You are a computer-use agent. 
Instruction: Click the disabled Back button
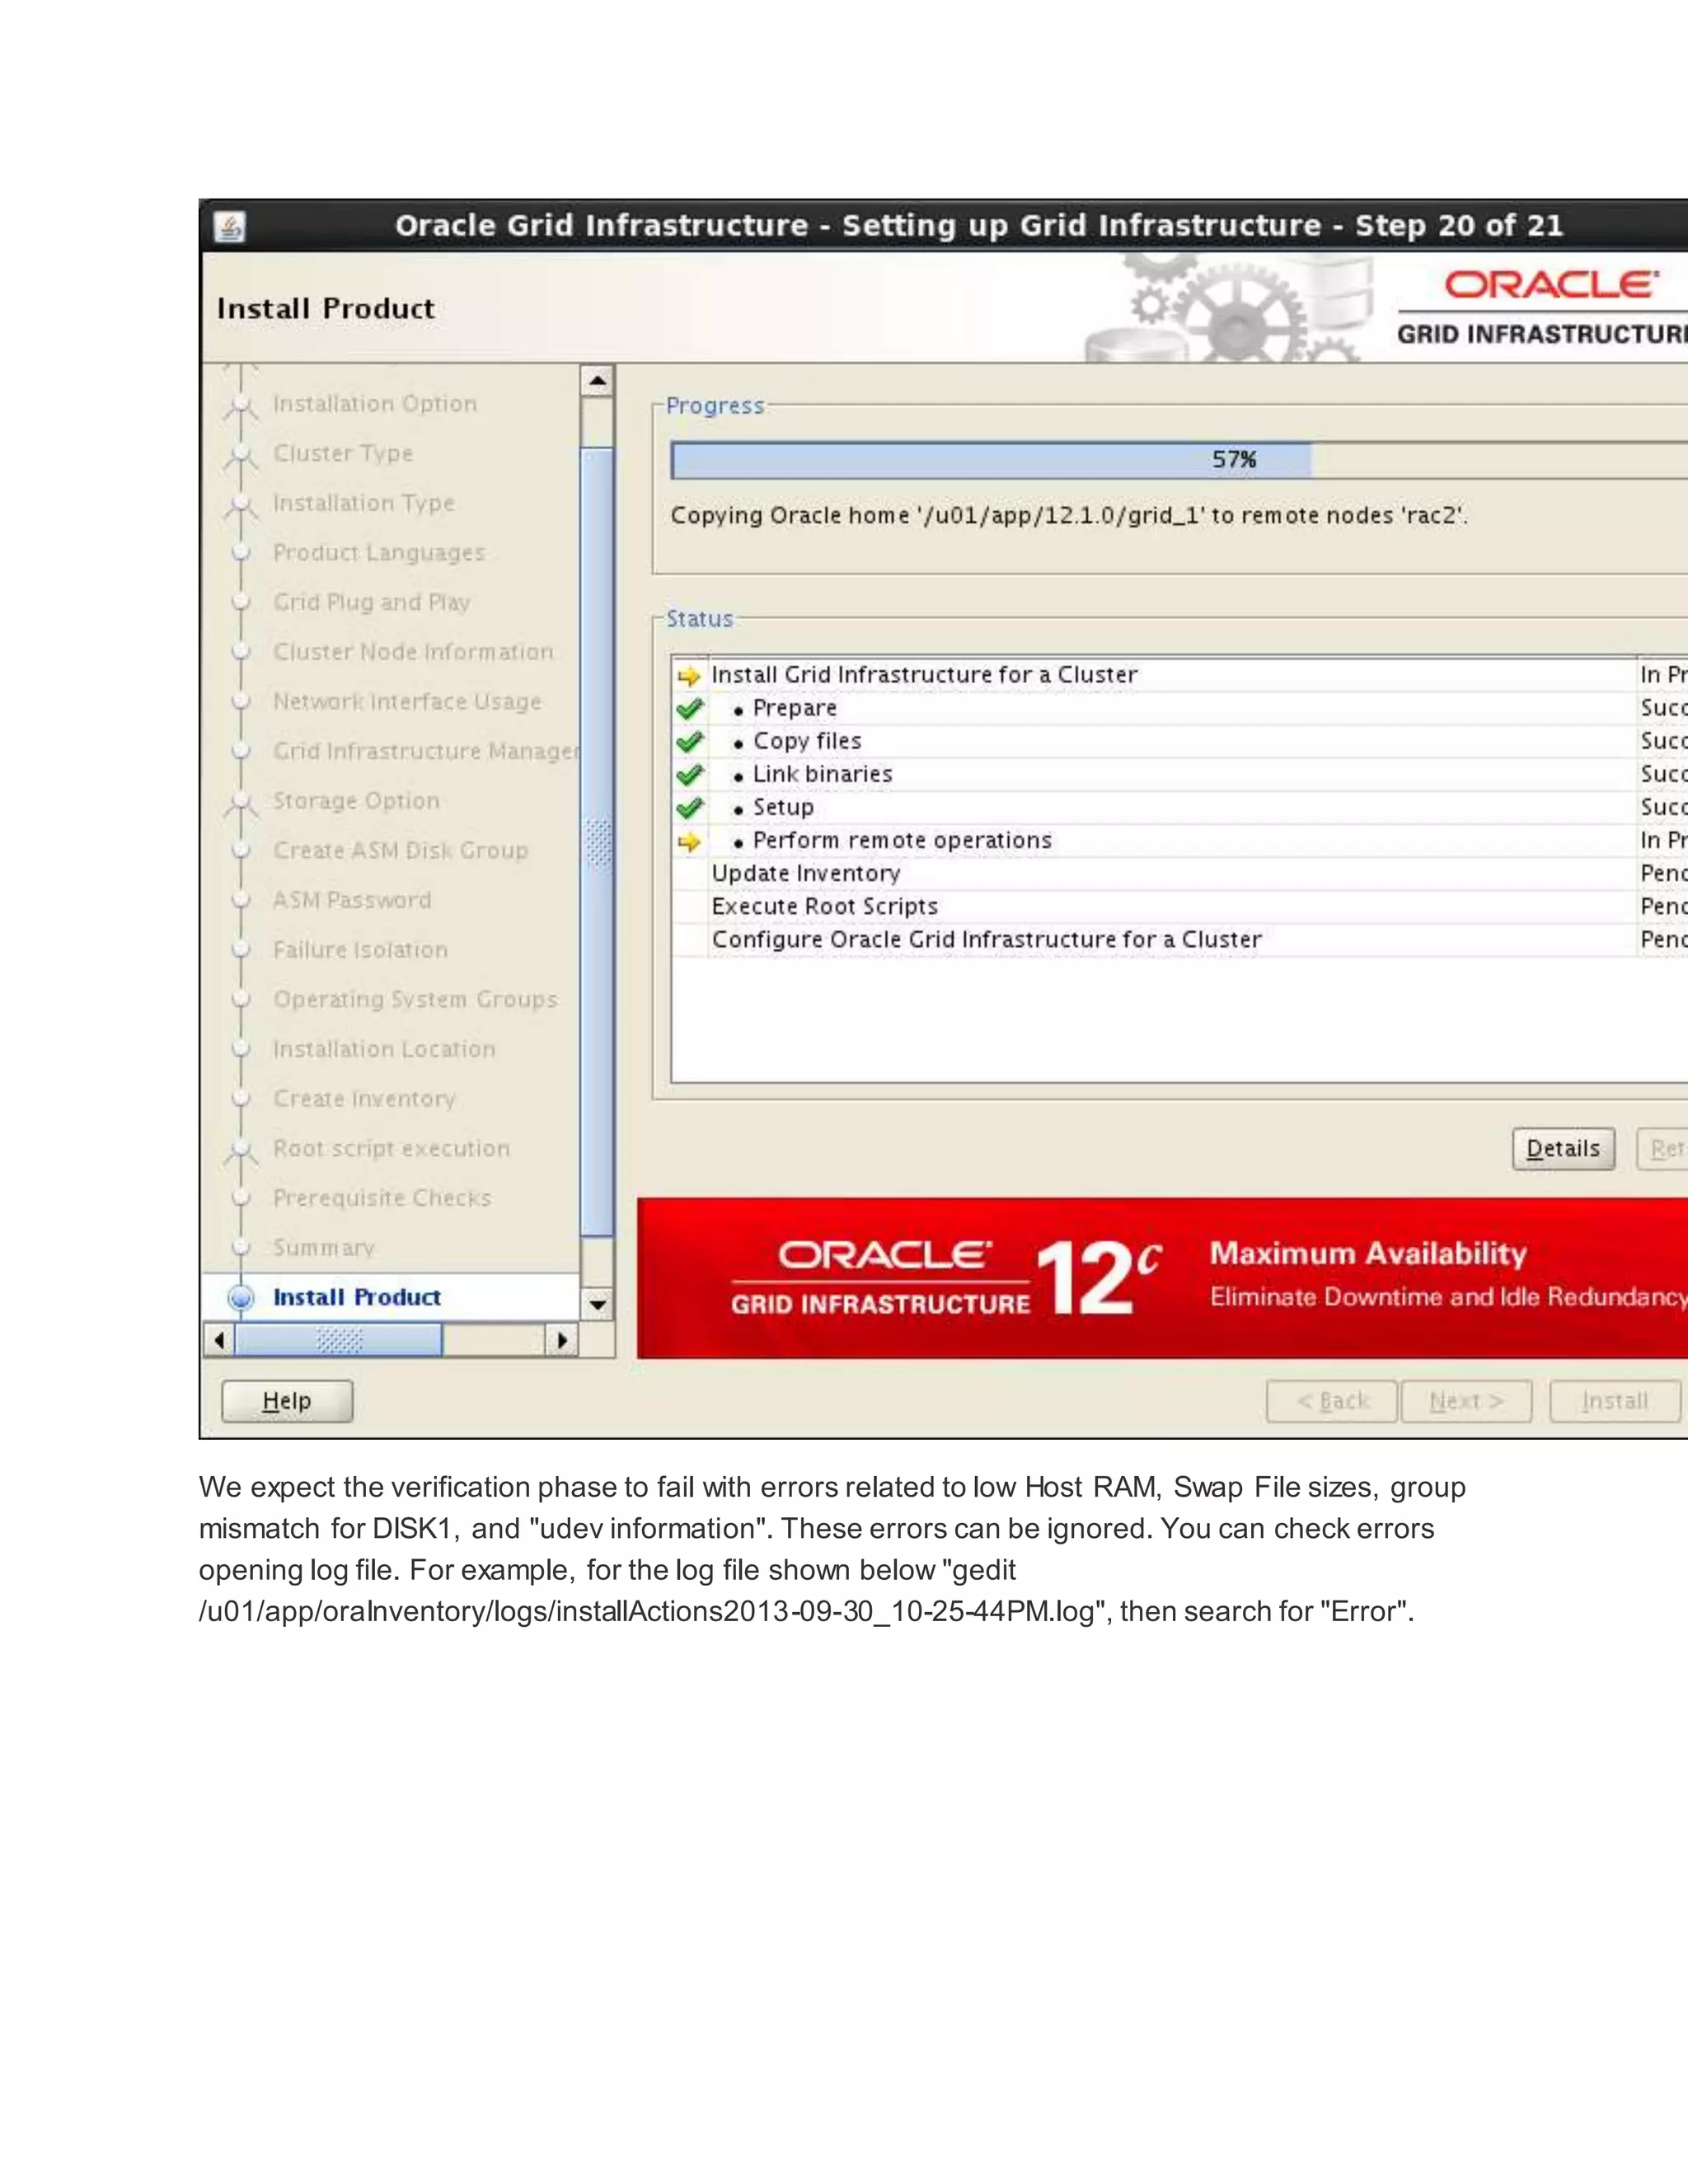click(x=1331, y=1401)
